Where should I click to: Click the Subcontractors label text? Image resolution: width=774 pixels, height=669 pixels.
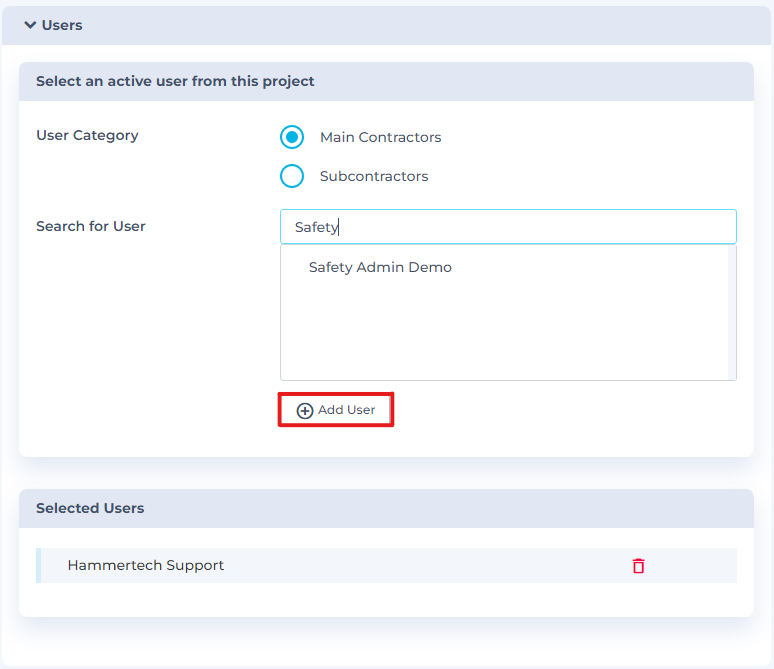point(374,176)
